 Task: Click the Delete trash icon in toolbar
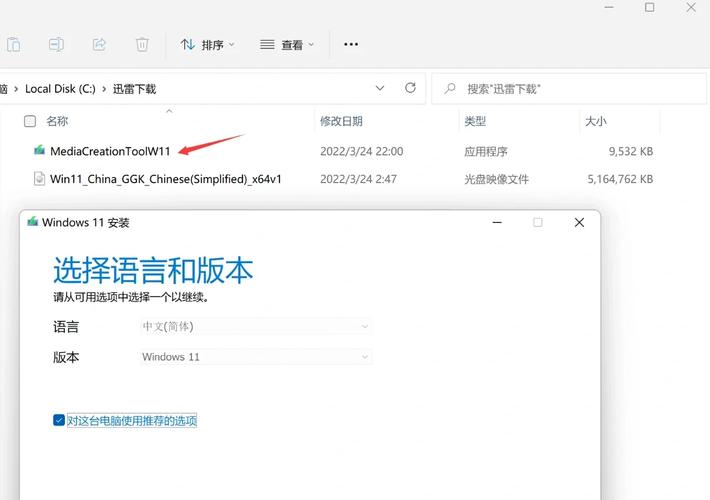(x=142, y=44)
